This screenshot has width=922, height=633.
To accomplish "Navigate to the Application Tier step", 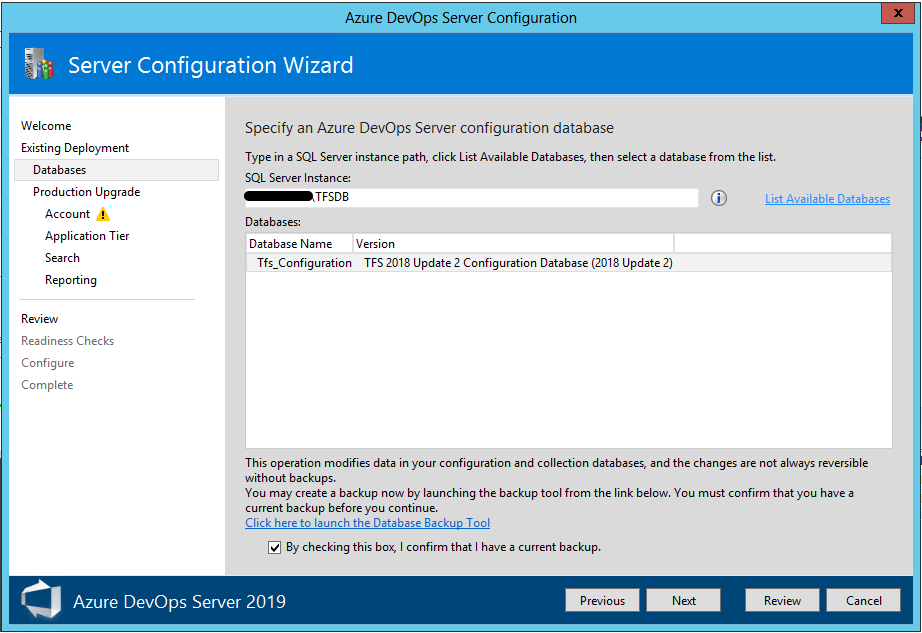I will click(x=86, y=235).
